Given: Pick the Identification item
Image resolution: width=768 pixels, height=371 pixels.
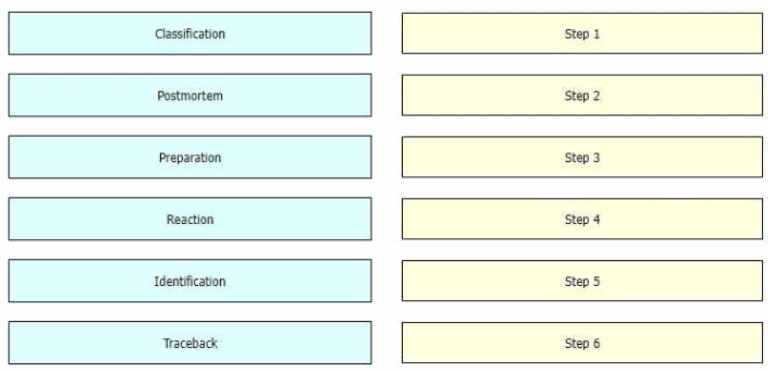Looking at the screenshot, I should tap(190, 281).
